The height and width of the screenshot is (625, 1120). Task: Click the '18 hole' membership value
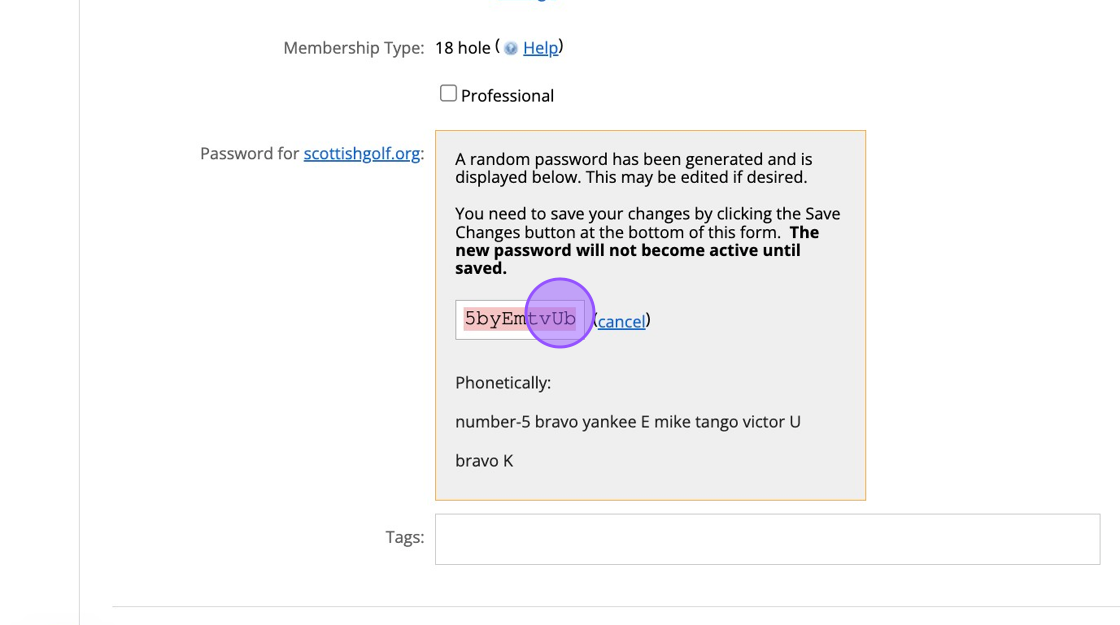click(x=463, y=48)
